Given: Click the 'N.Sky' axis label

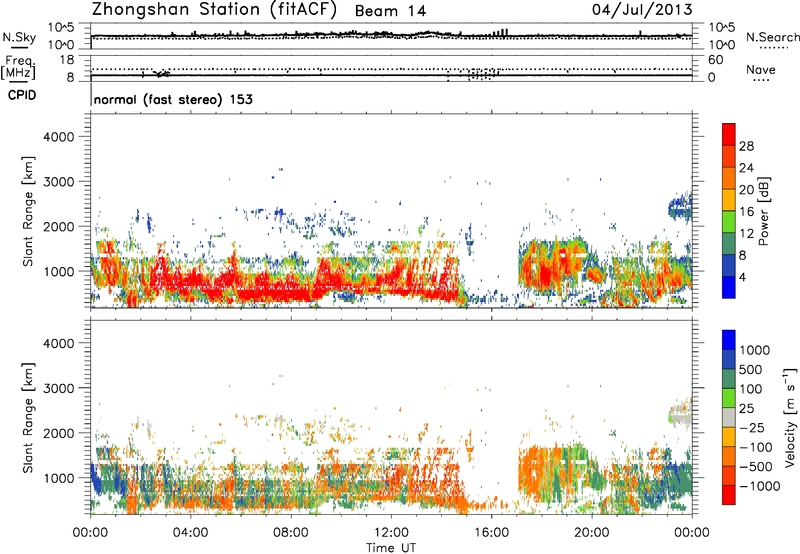Looking at the screenshot, I should pos(19,37).
